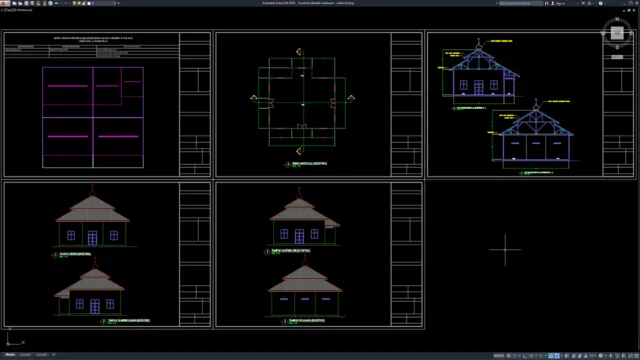Undo the last action
Image resolution: width=640 pixels, height=360 pixels.
pyautogui.click(x=57, y=3)
